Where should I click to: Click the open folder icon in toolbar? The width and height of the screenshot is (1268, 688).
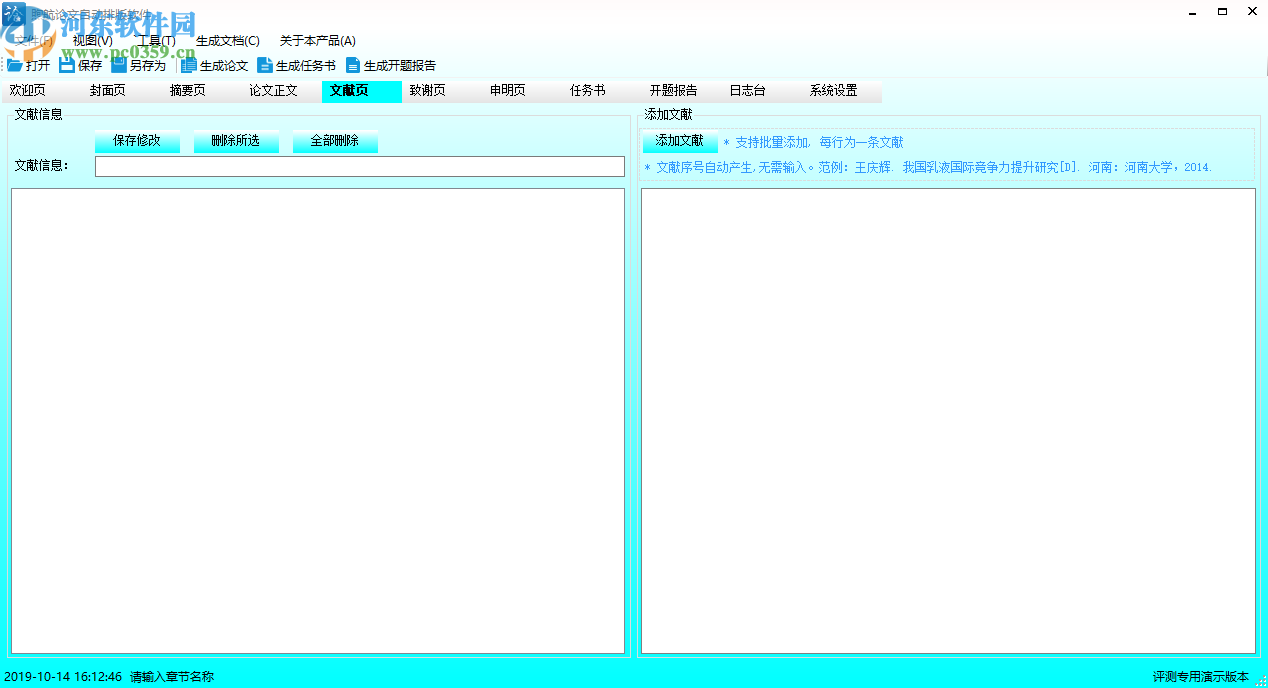(x=15, y=65)
